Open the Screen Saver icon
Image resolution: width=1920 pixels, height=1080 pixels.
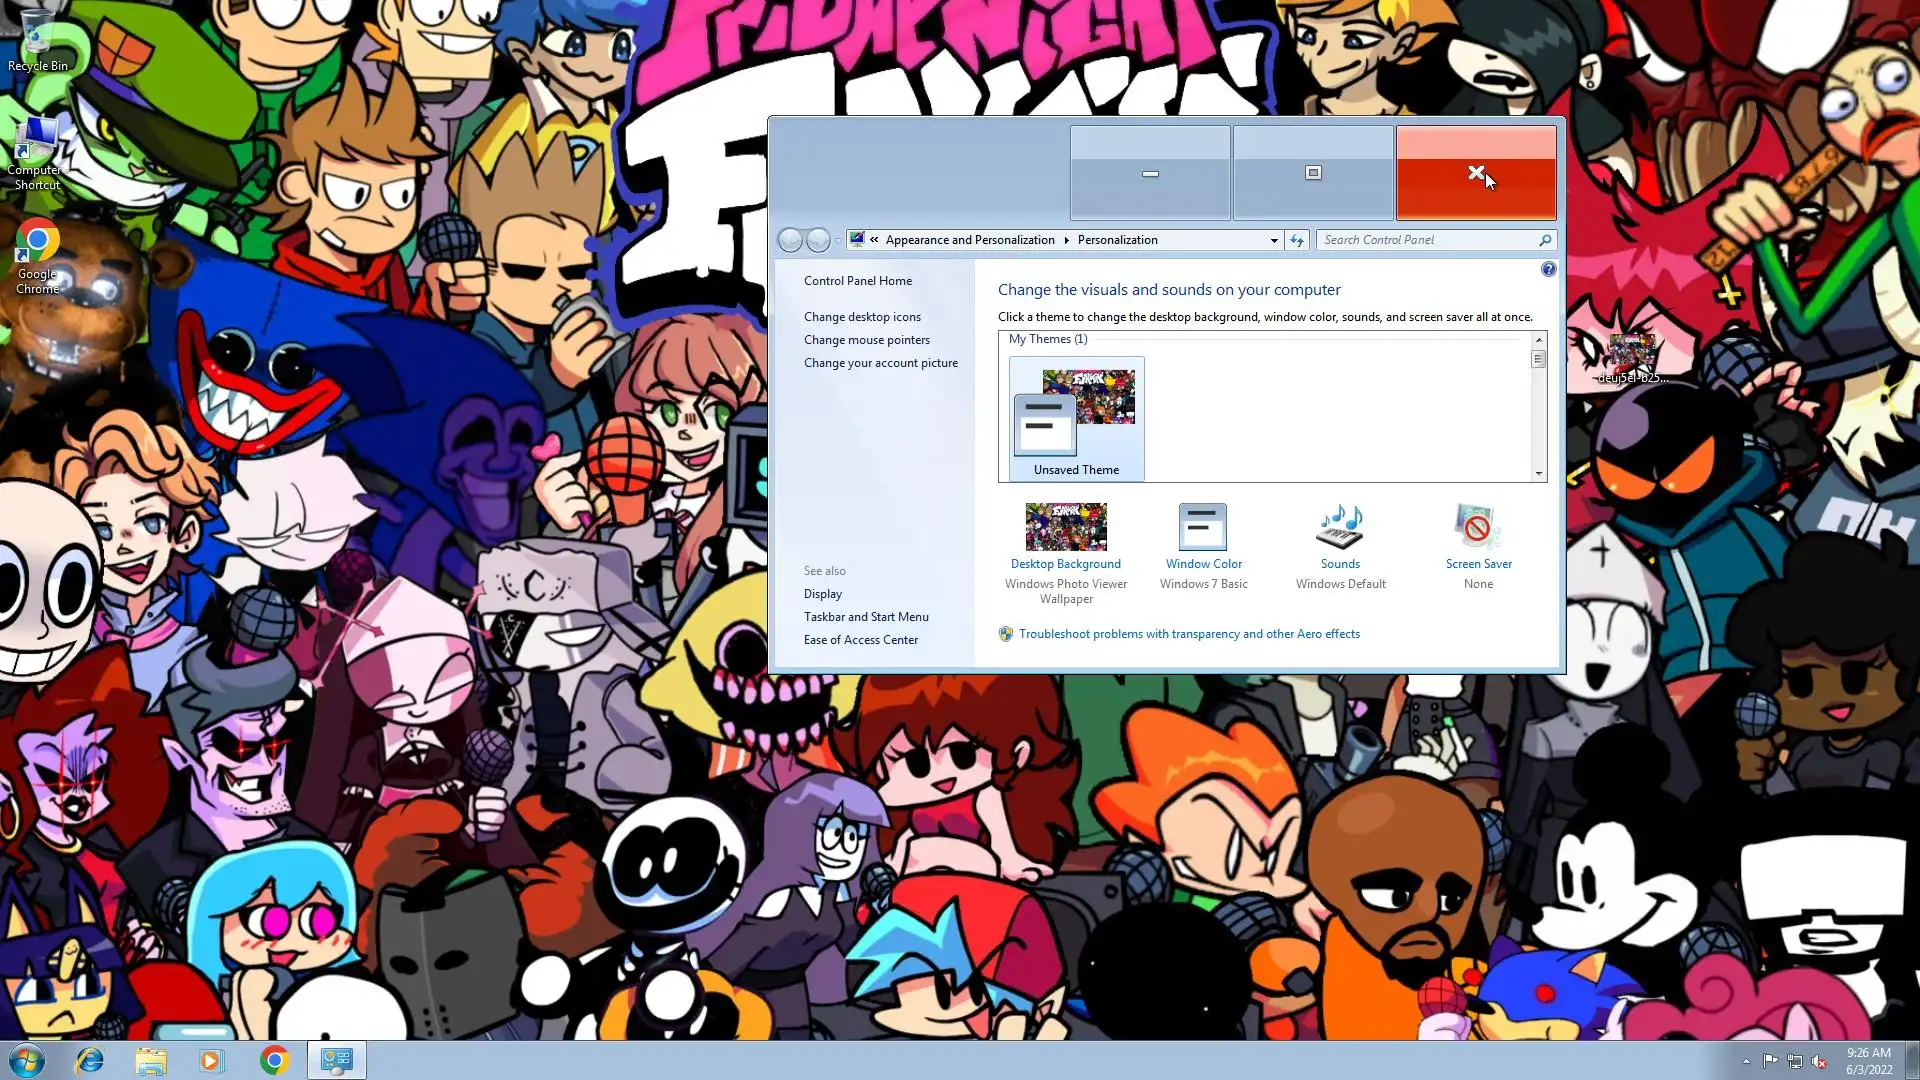click(1478, 527)
